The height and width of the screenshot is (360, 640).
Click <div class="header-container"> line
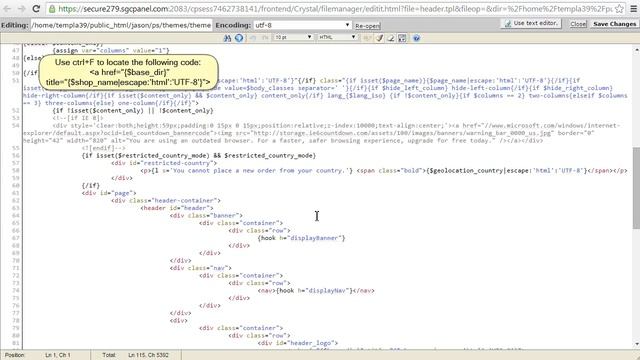click(x=166, y=200)
